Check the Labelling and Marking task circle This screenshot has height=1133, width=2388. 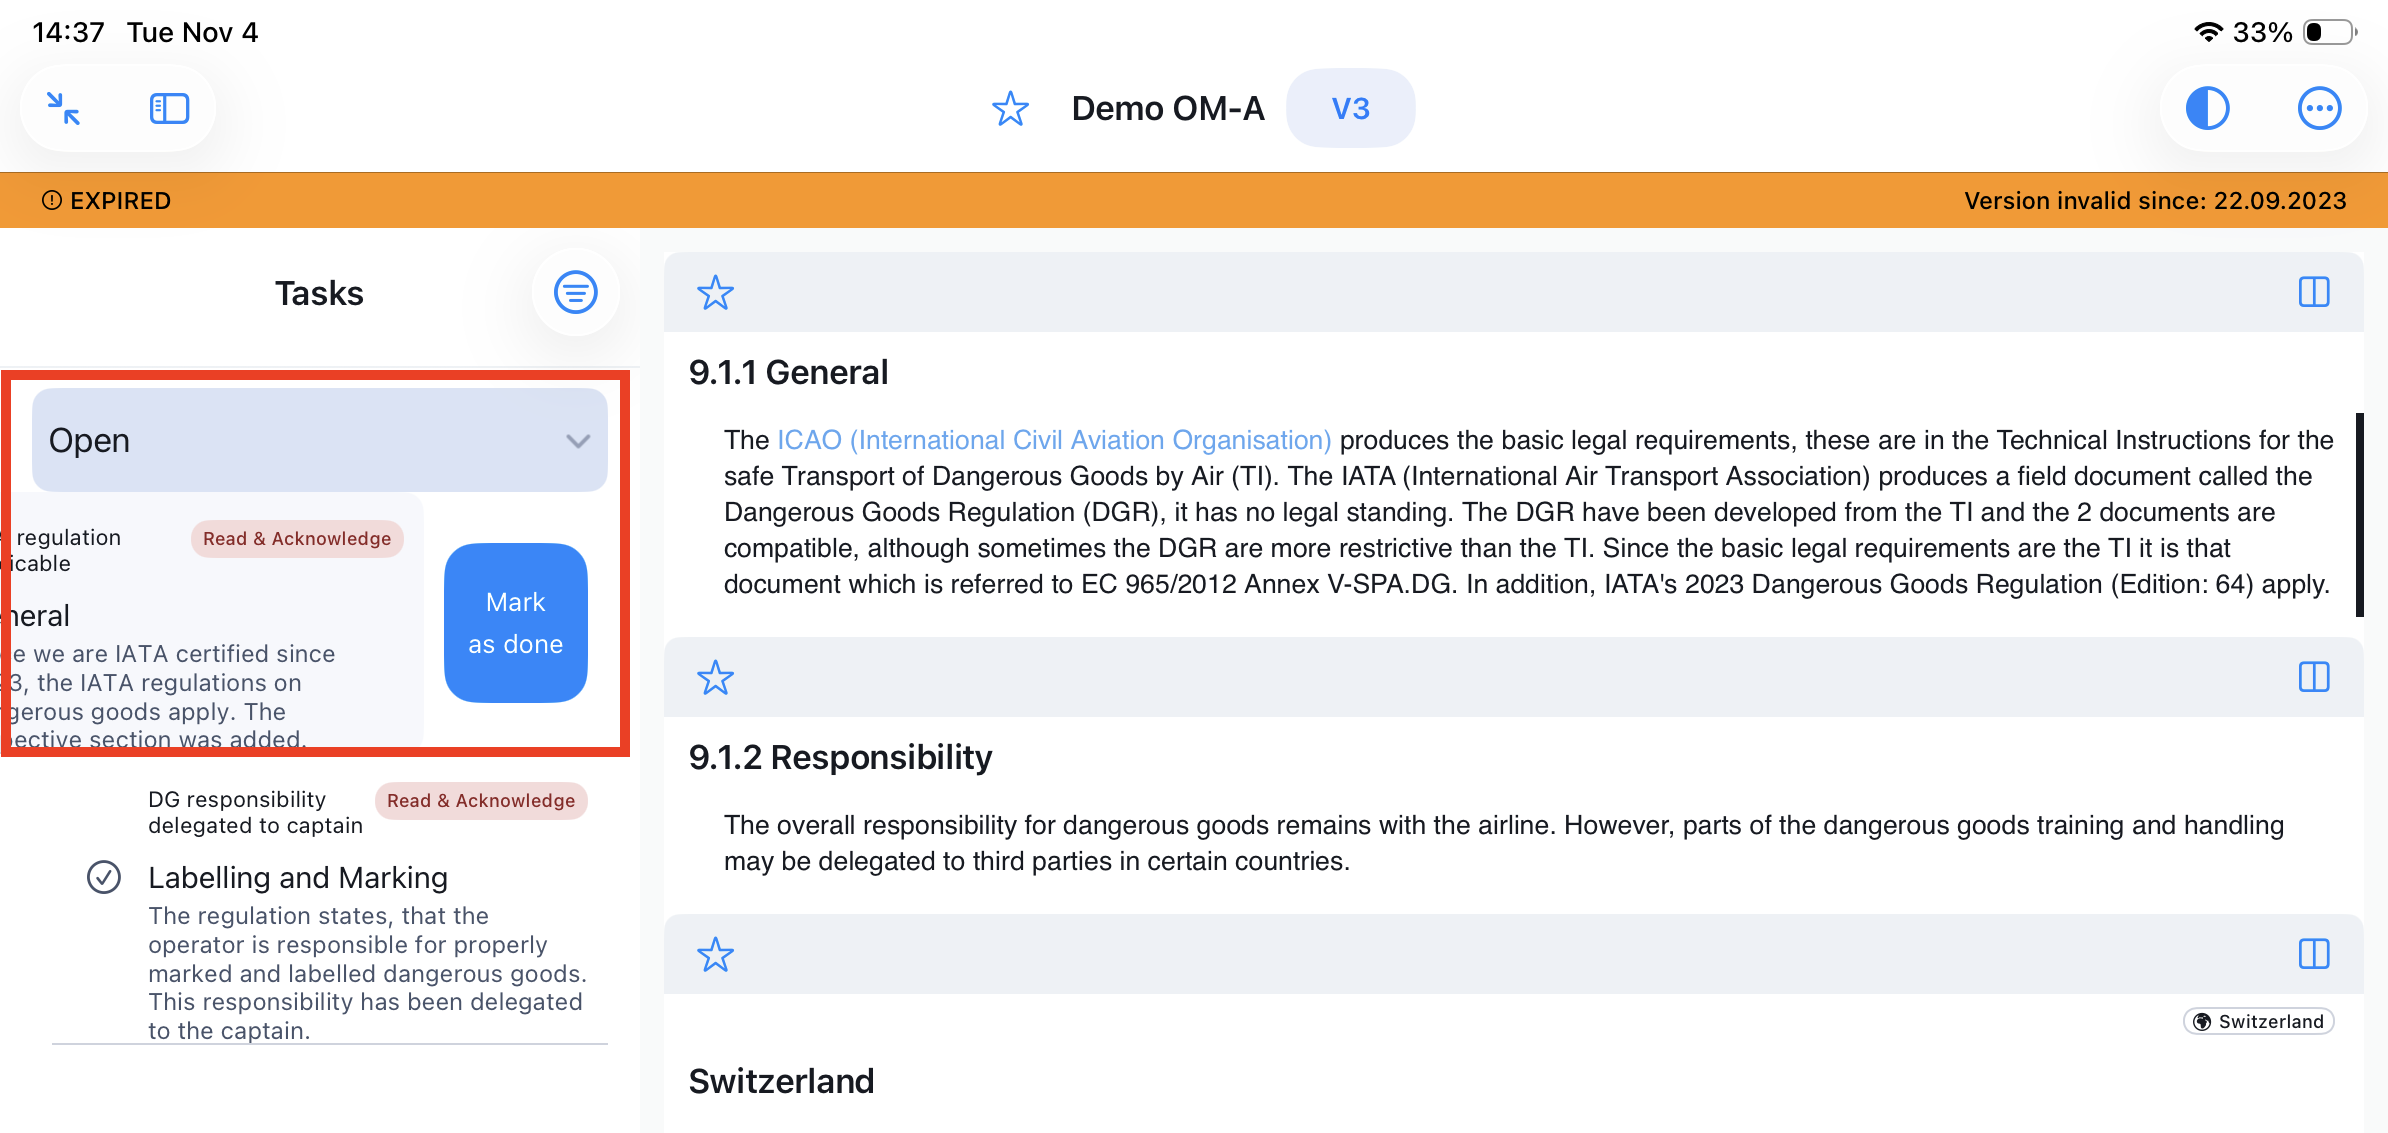(104, 877)
